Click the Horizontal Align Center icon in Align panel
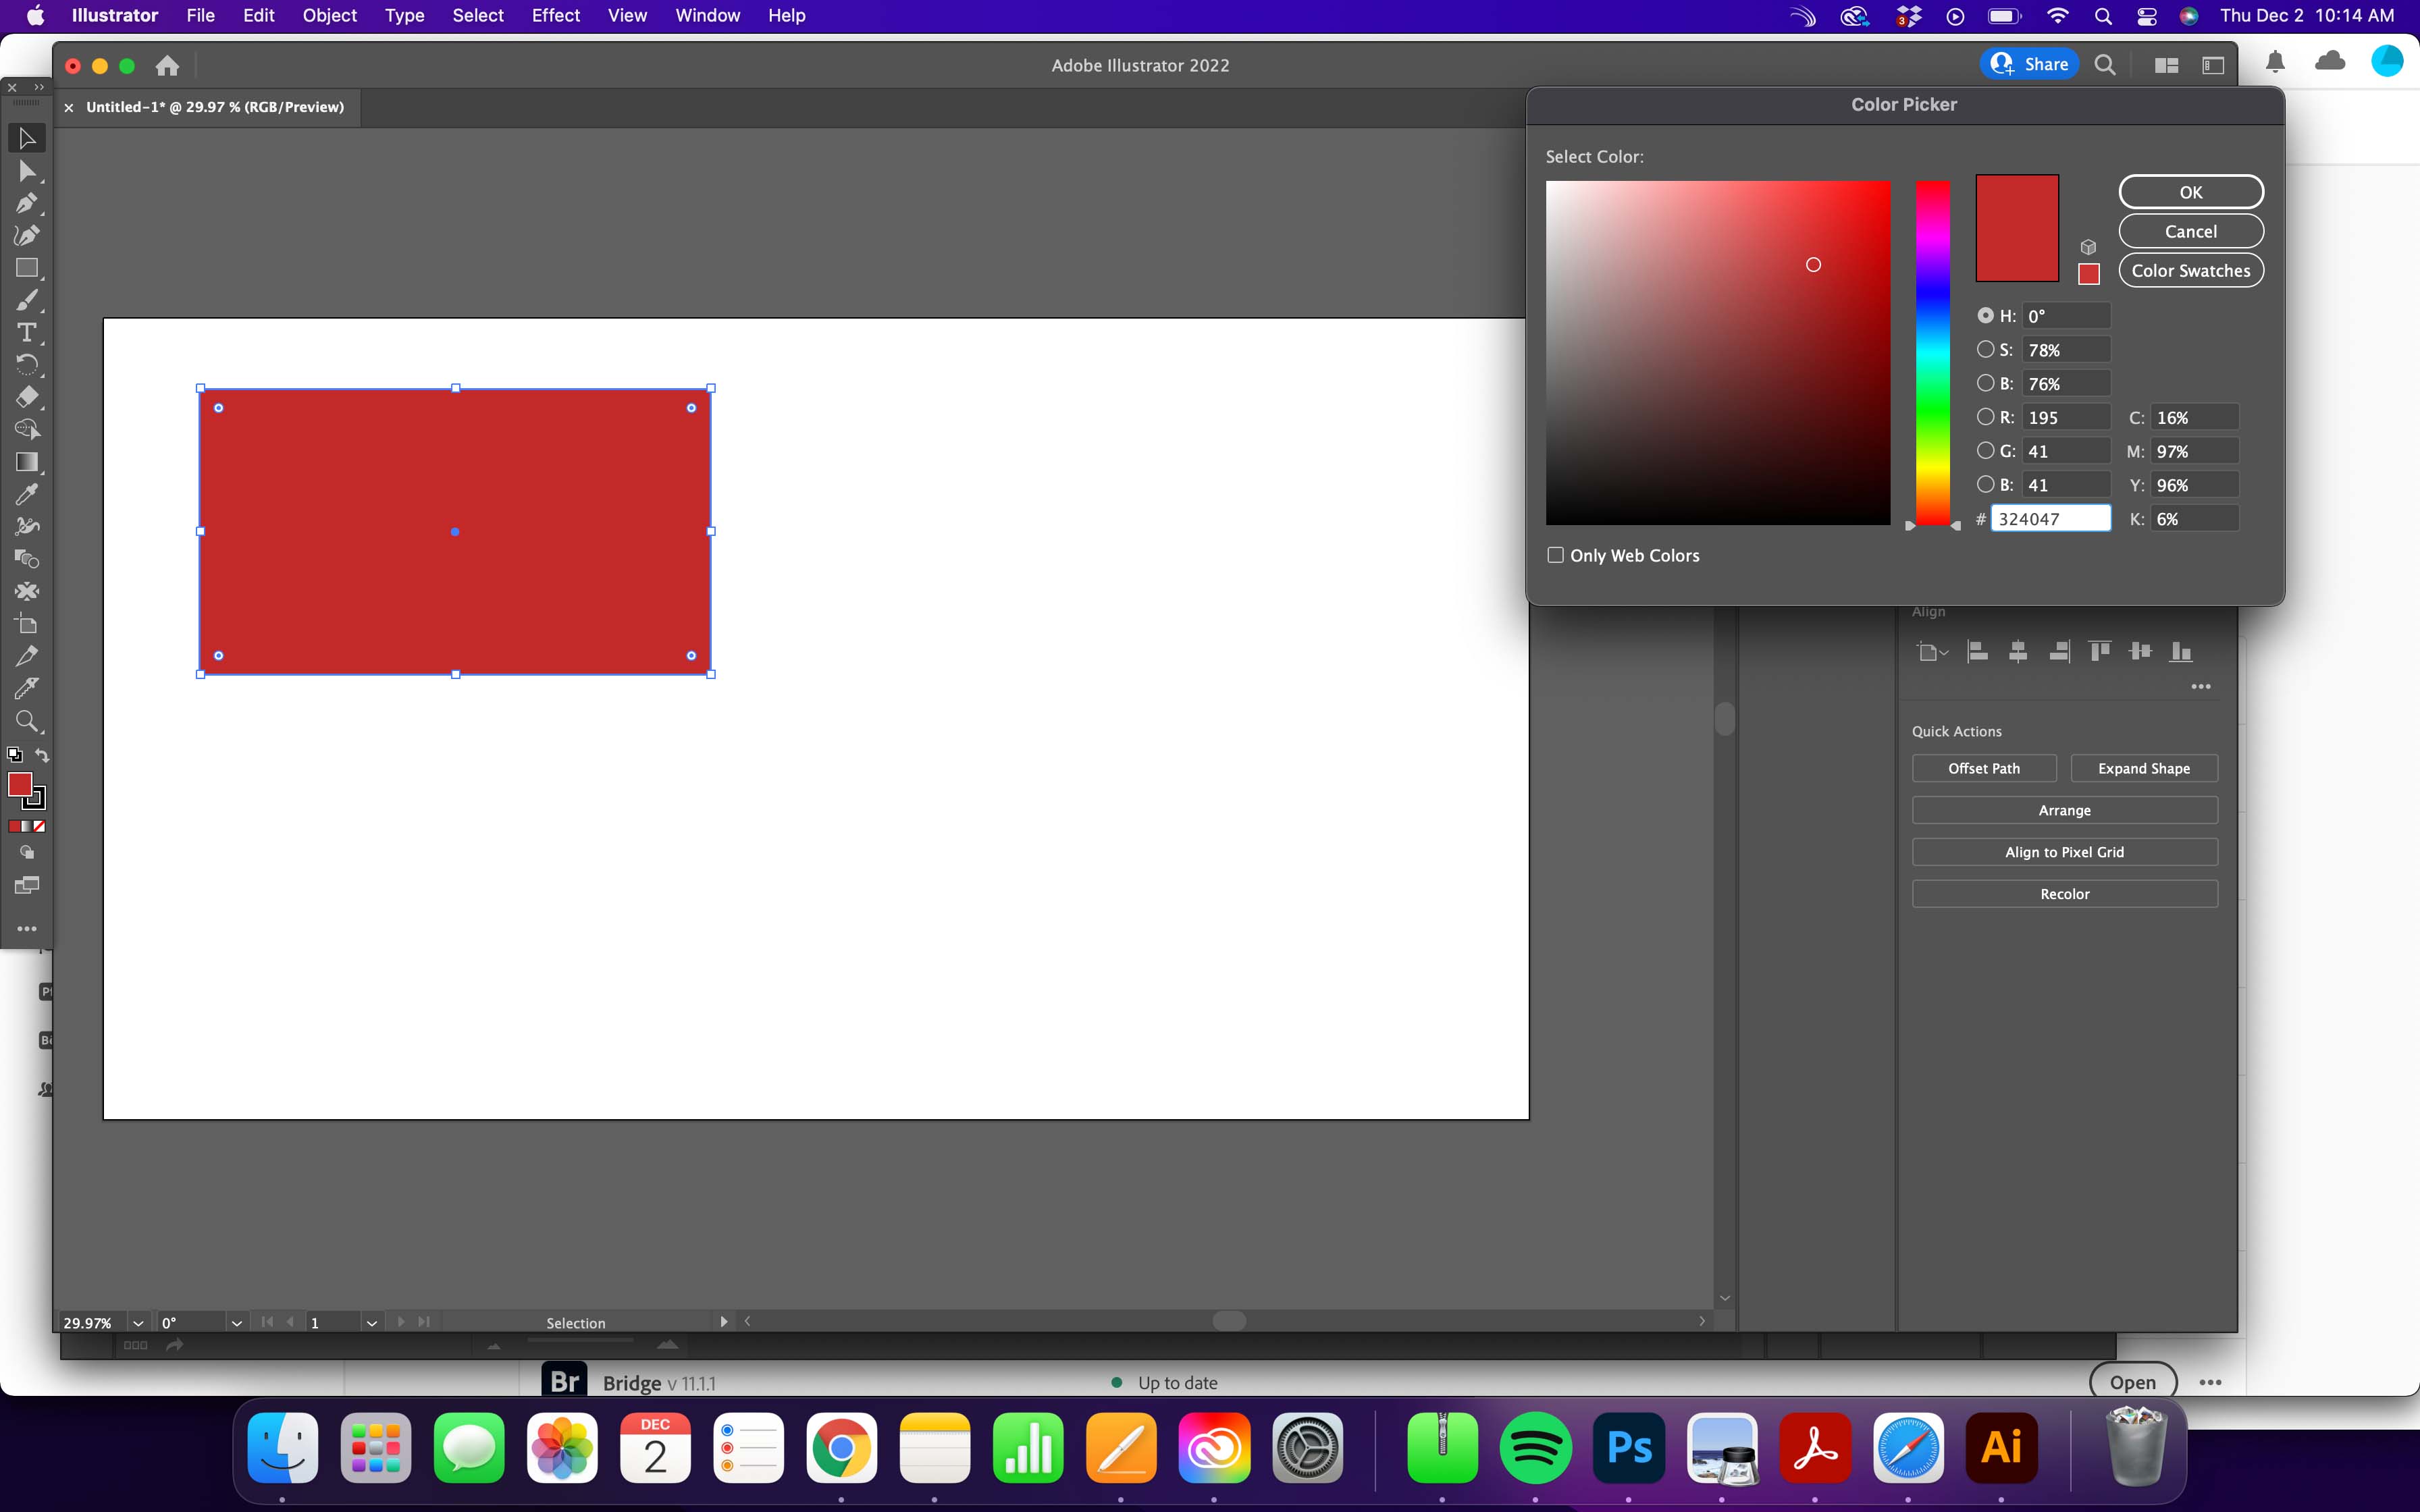The height and width of the screenshot is (1512, 2420). pos(2019,651)
